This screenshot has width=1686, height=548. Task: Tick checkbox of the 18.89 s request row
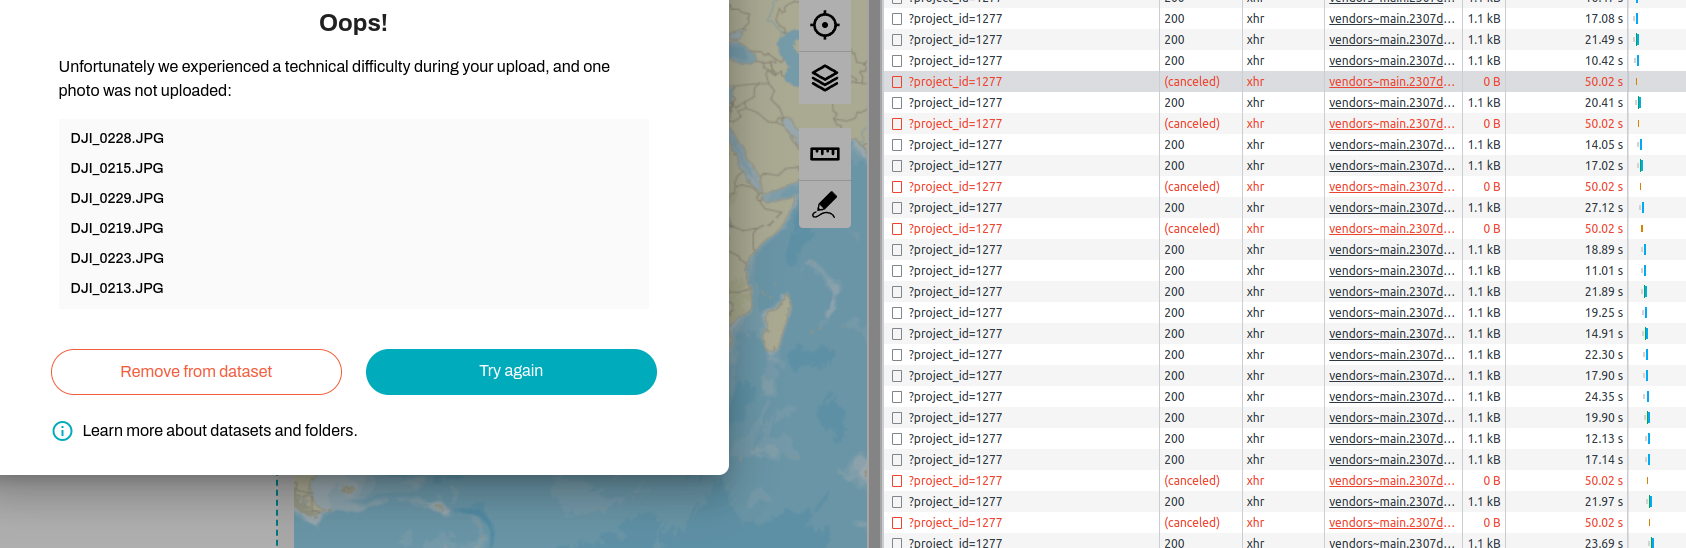point(897,250)
